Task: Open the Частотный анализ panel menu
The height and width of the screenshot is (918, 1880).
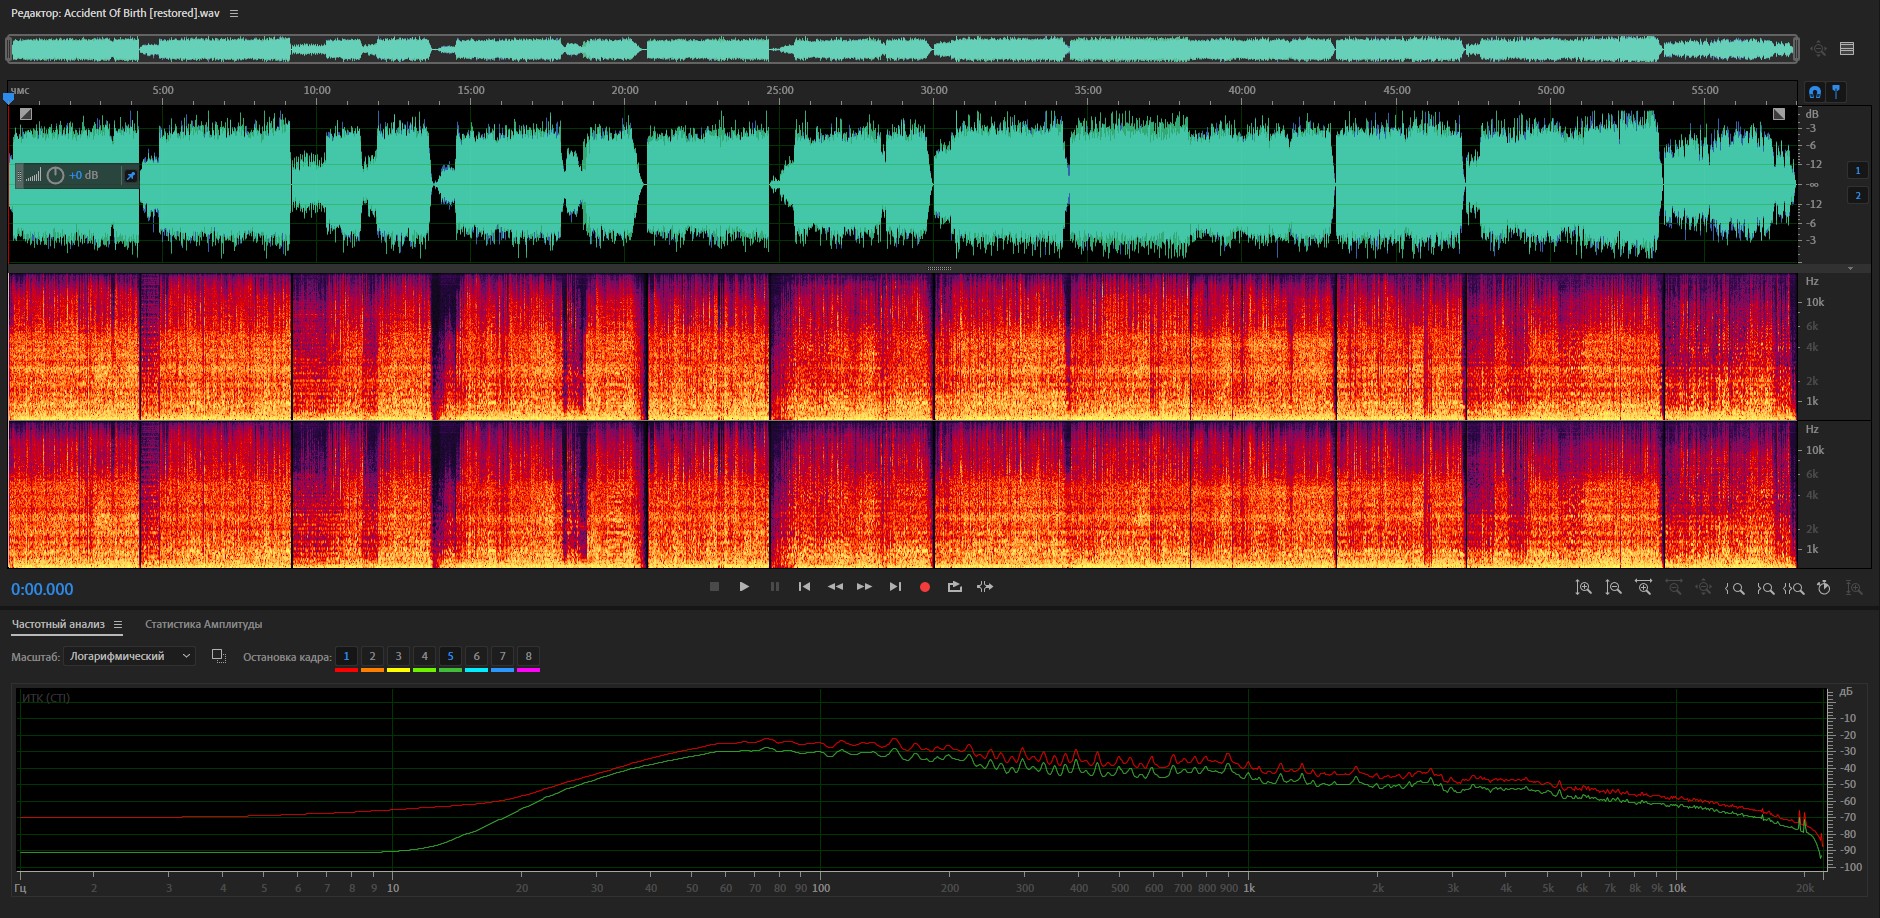Action: pos(118,624)
